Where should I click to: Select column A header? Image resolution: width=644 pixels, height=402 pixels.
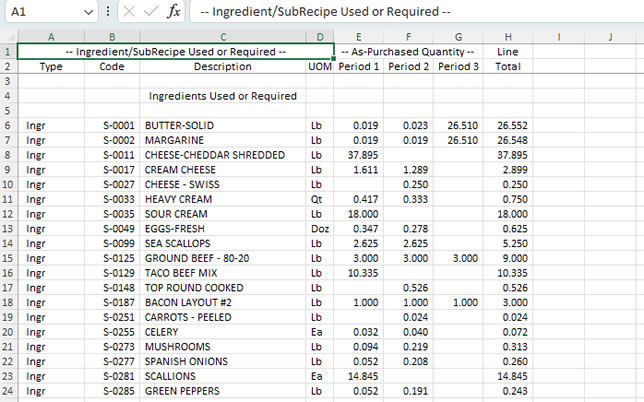click(51, 37)
